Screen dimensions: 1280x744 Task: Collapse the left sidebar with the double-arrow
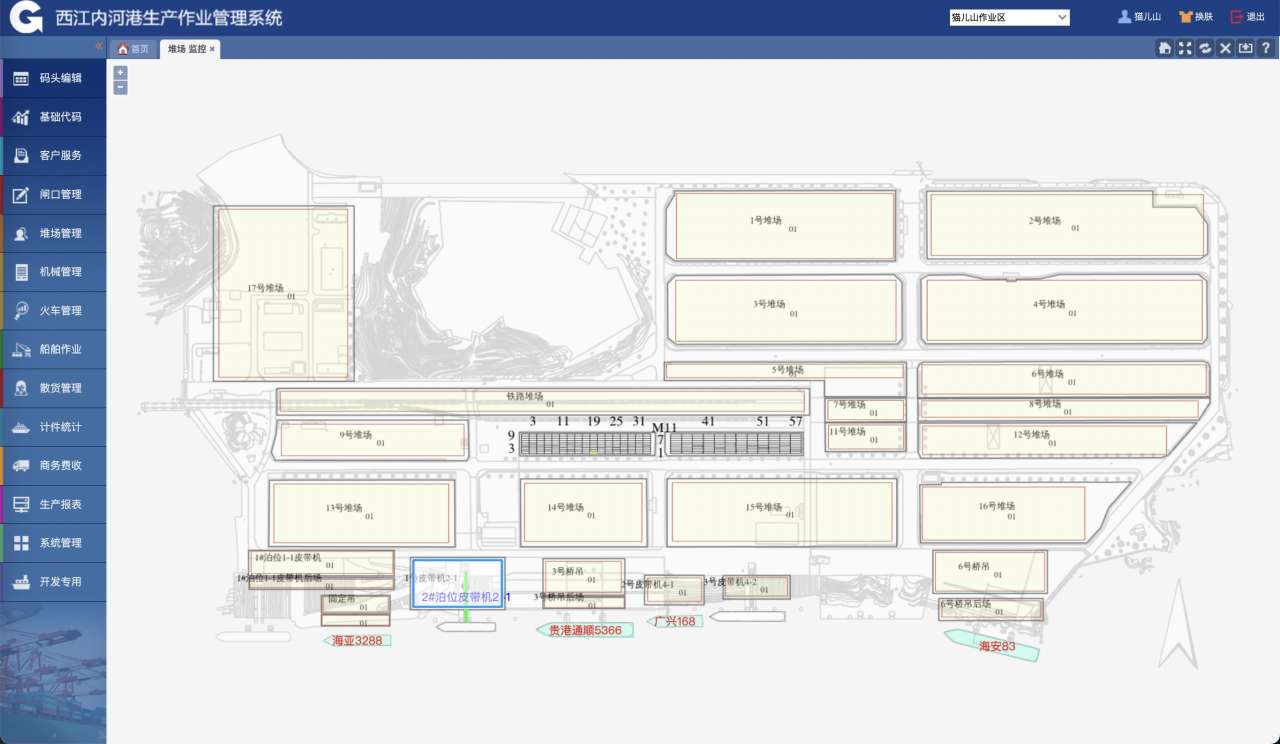click(99, 47)
